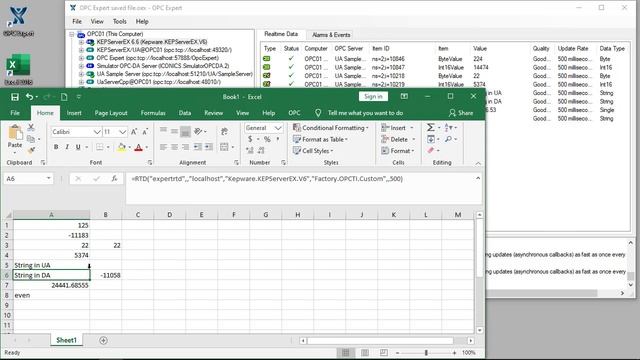This screenshot has height=360, width=640.
Task: Click the Share button
Action: point(461,113)
